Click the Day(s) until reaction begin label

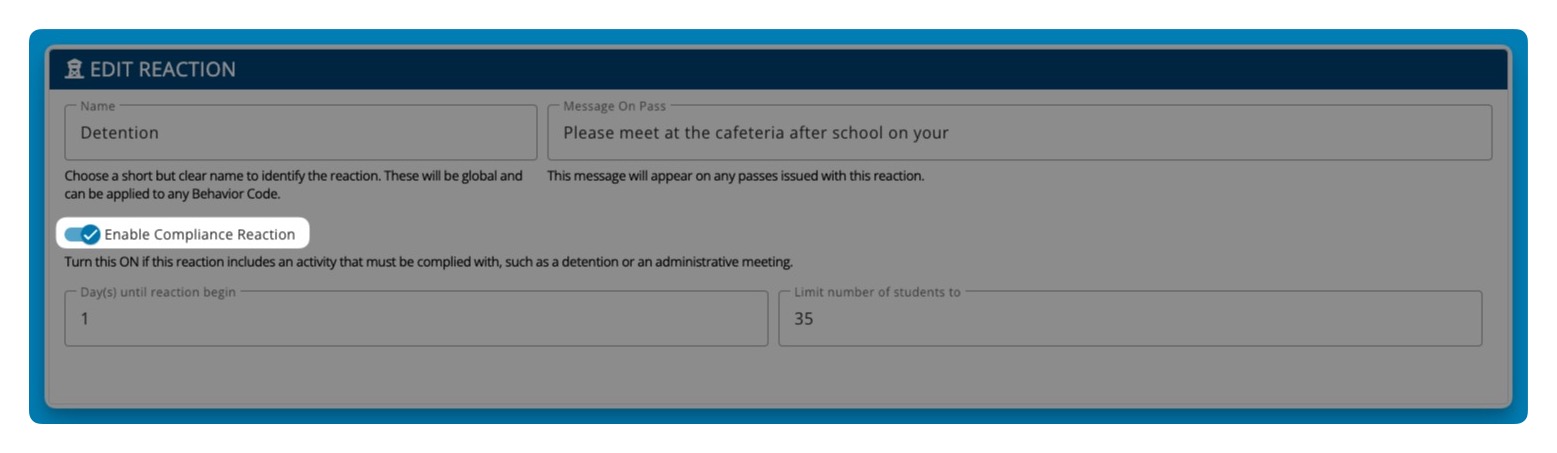coord(158,292)
